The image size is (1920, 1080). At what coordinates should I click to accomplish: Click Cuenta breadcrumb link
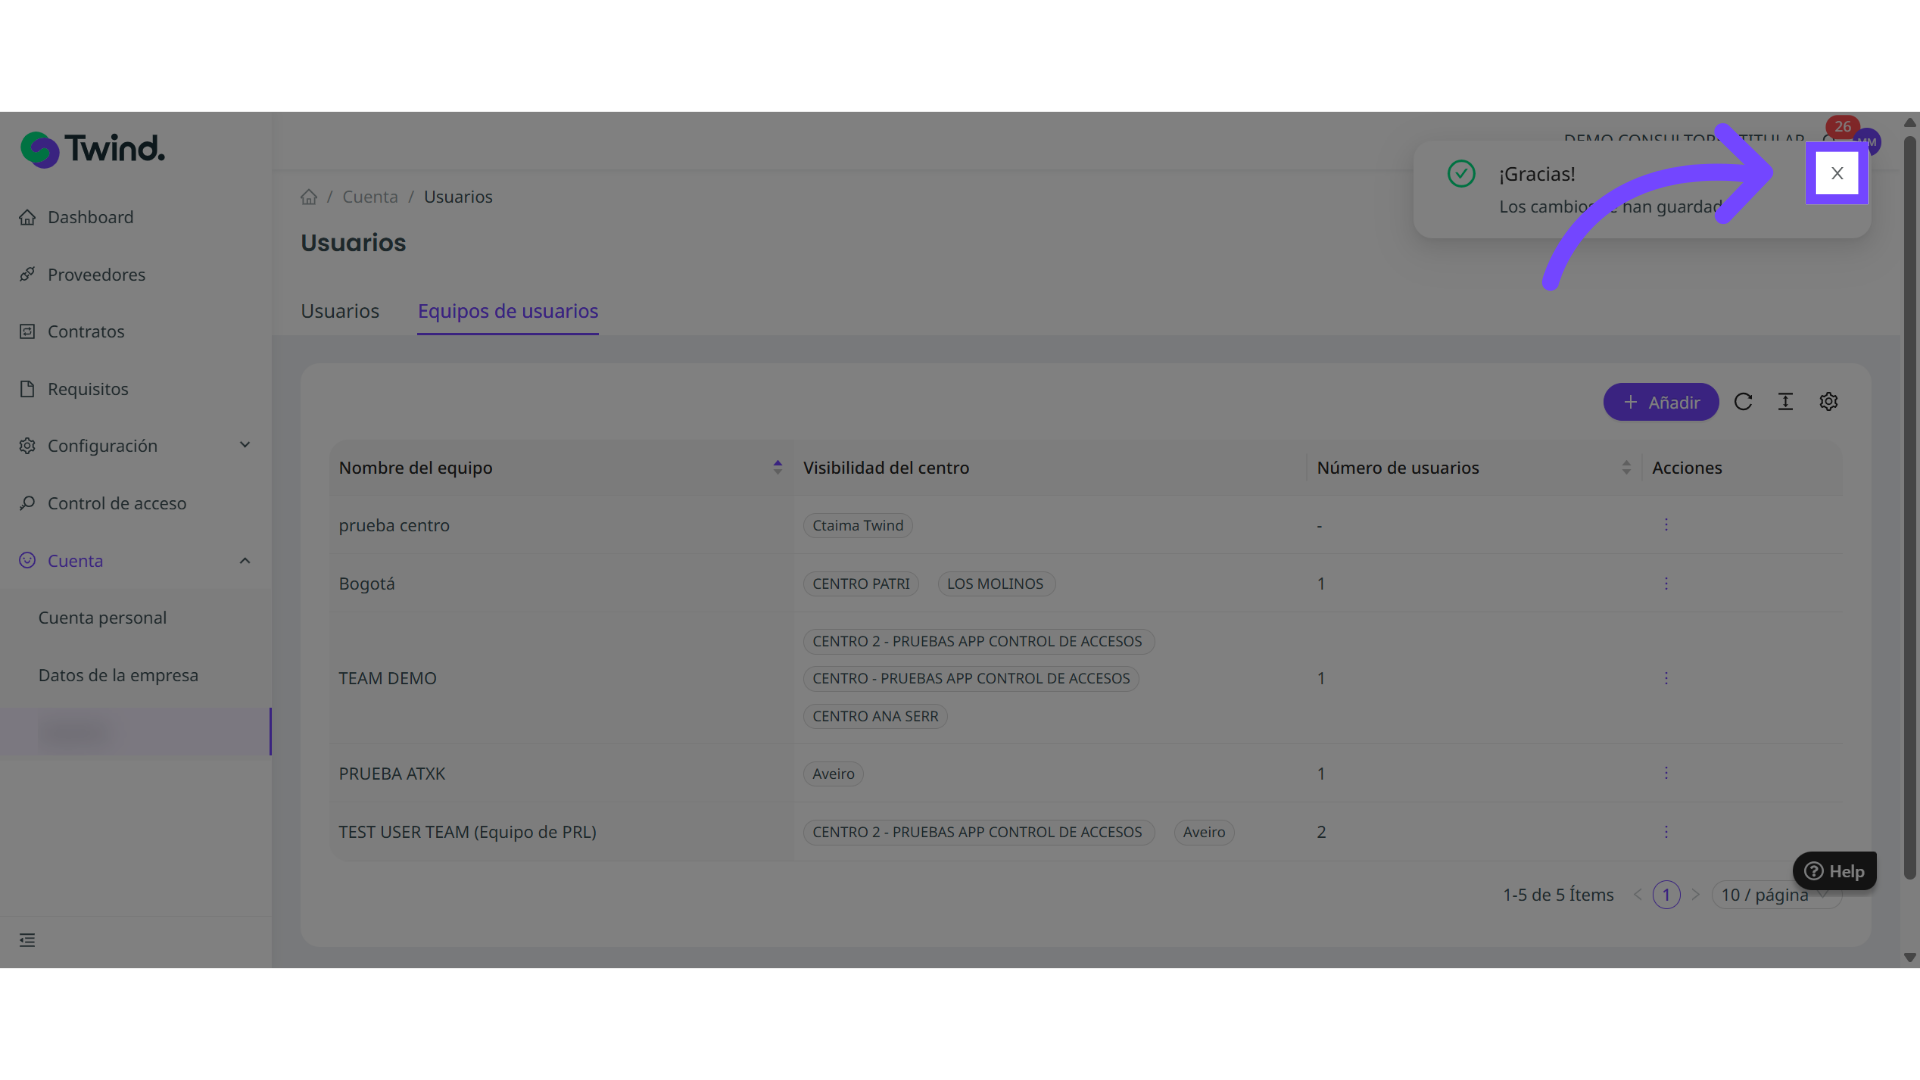tap(370, 197)
